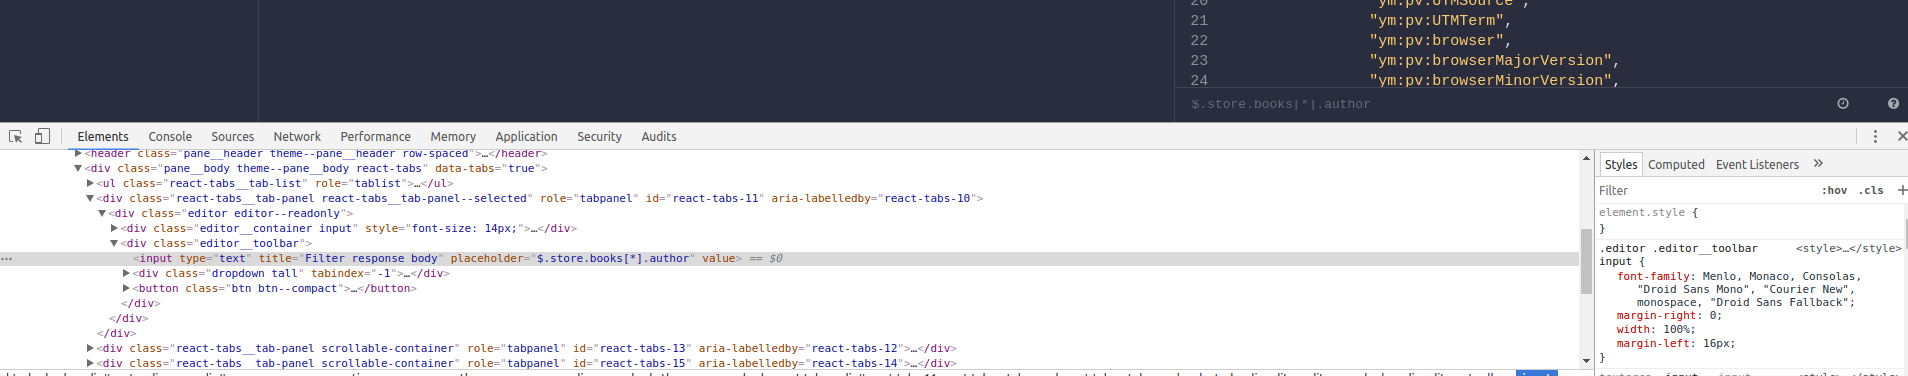Open the Memory tab
Screen dimensions: 1908x376
(x=453, y=137)
